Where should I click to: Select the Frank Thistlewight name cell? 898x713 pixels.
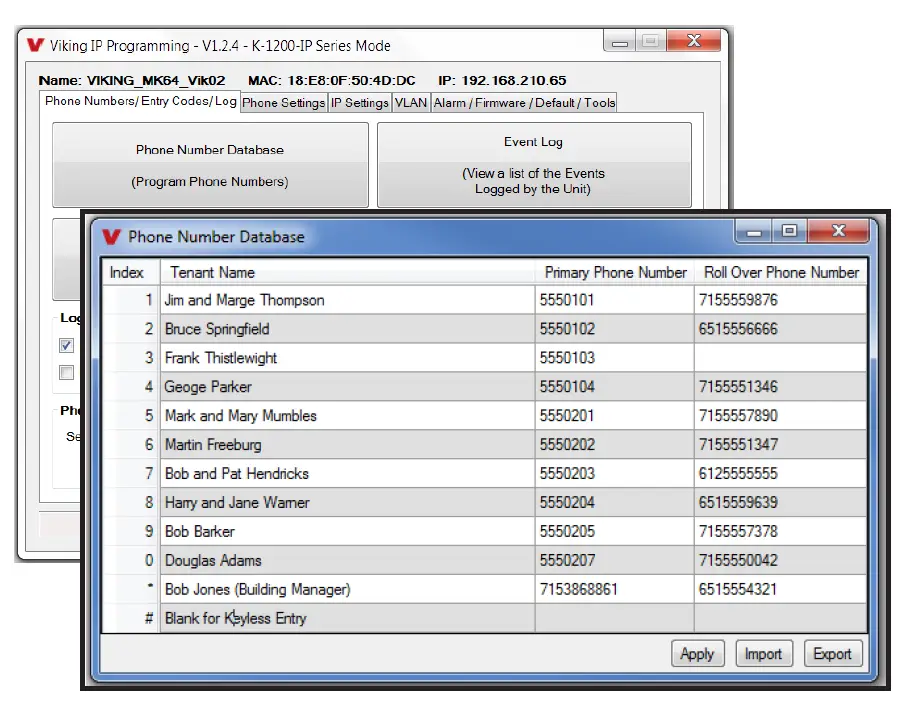[347, 358]
